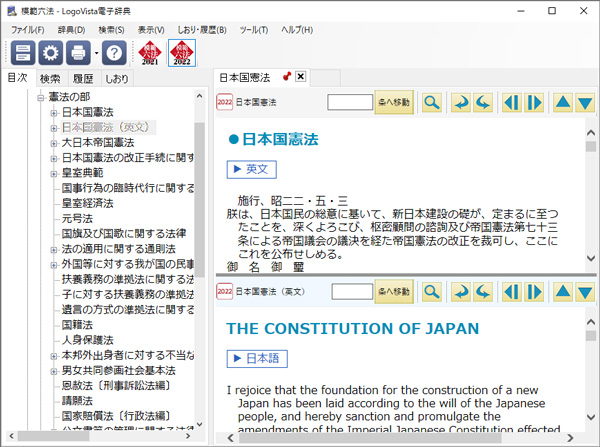Open help via question mark icon
This screenshot has height=447, width=600.
click(114, 52)
